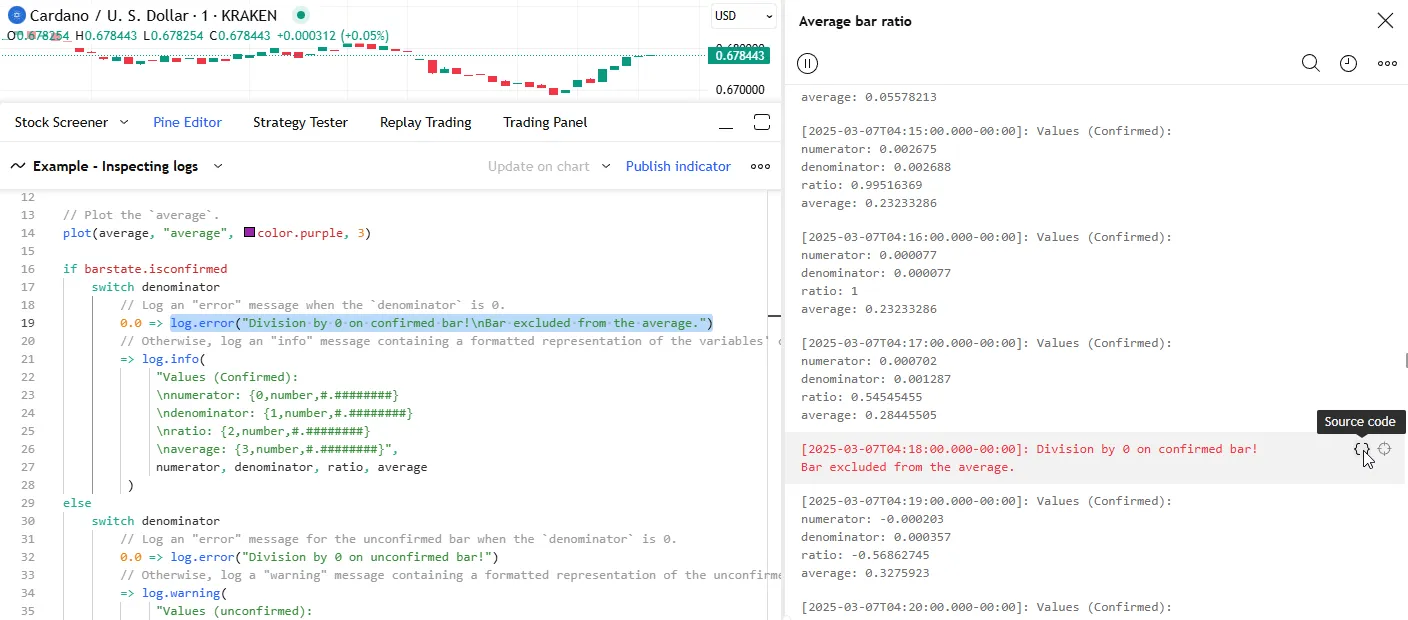Select the red Division by 0 log entry

[1030, 458]
